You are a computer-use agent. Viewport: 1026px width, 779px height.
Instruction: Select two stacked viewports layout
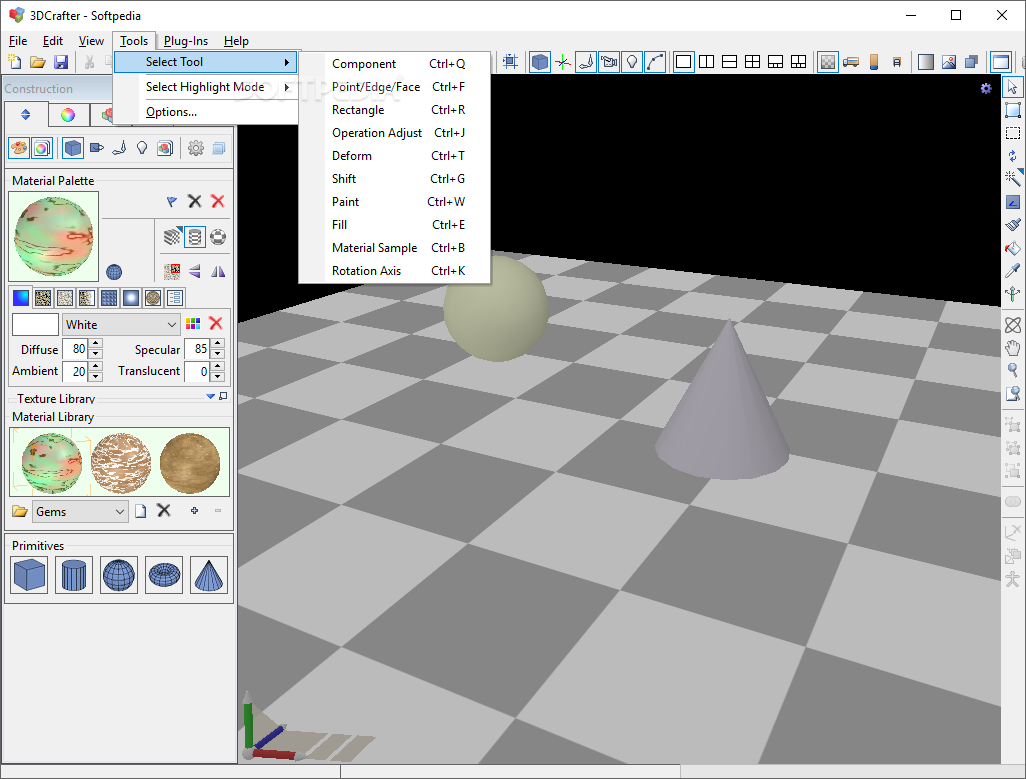(730, 62)
